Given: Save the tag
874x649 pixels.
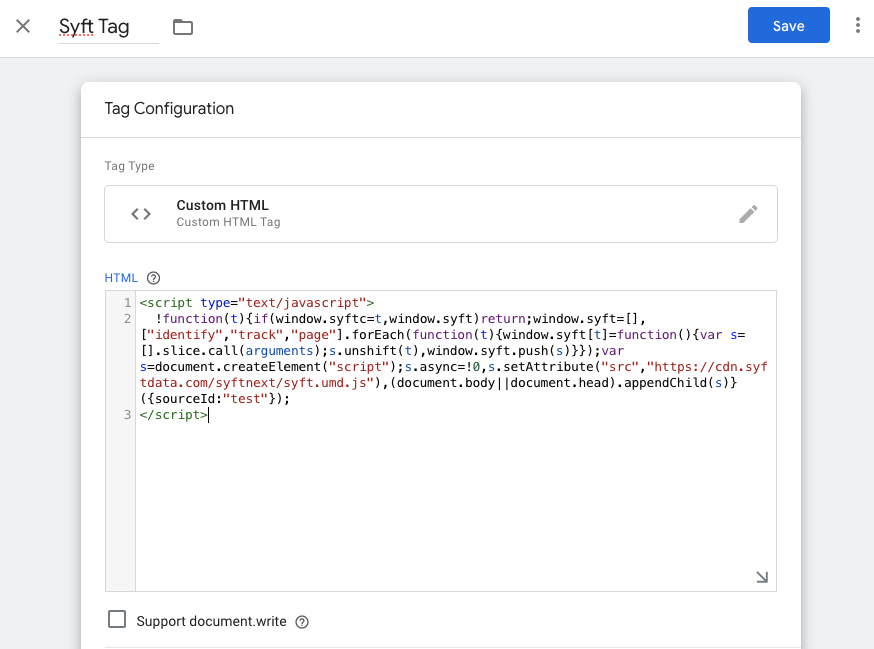Looking at the screenshot, I should pyautogui.click(x=788, y=26).
